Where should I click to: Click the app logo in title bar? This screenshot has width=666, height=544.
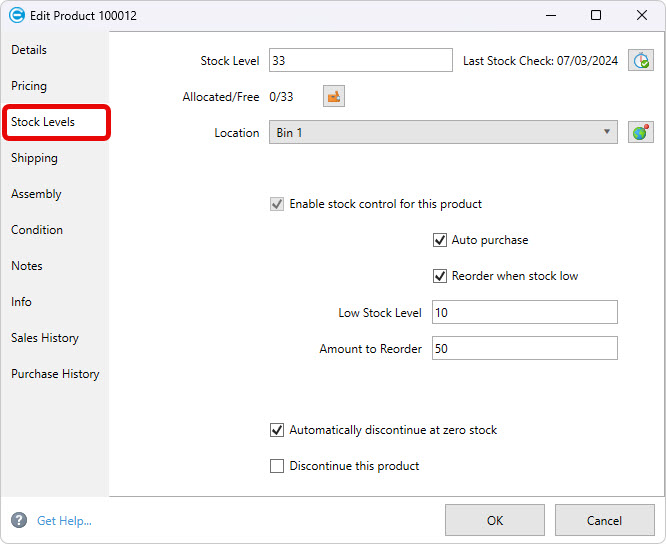pos(16,16)
